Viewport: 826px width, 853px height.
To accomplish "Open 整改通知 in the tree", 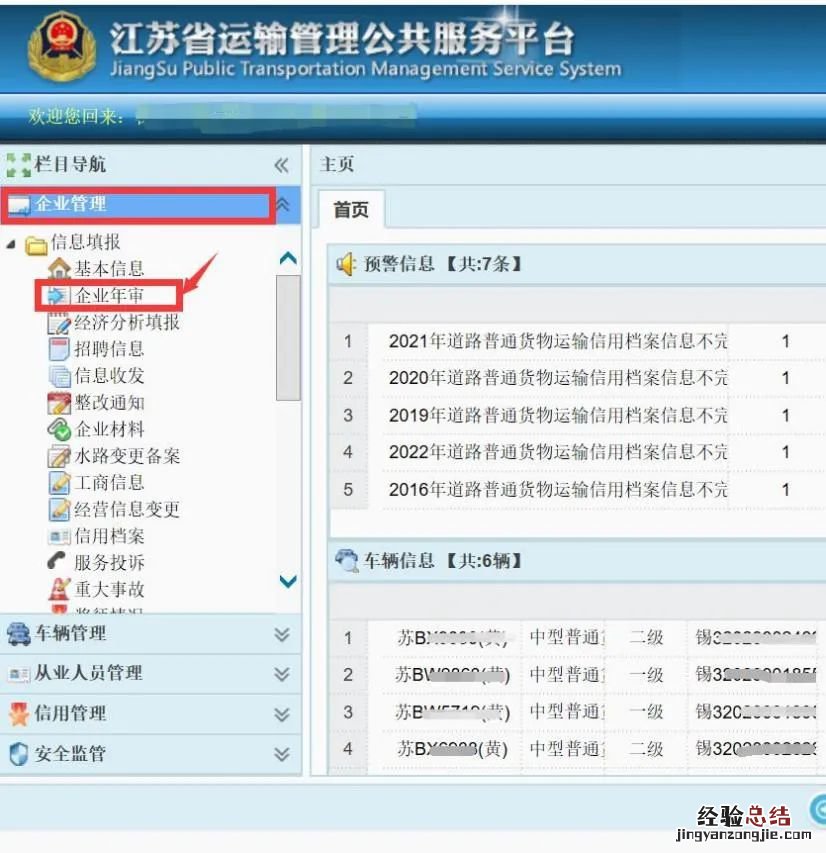I will tap(109, 403).
